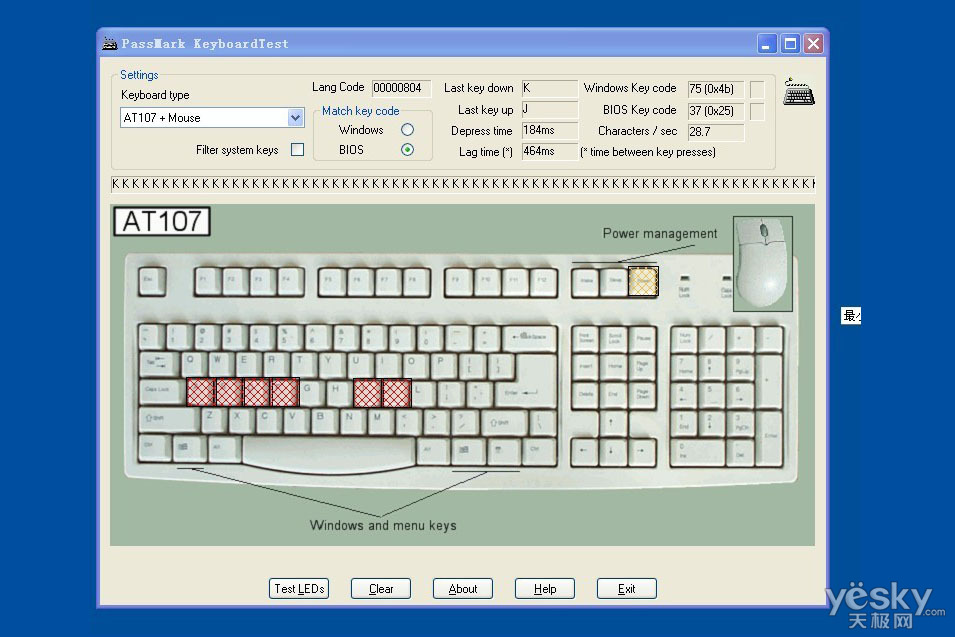Click the Last key down field showing K
The image size is (955, 637).
(x=549, y=88)
